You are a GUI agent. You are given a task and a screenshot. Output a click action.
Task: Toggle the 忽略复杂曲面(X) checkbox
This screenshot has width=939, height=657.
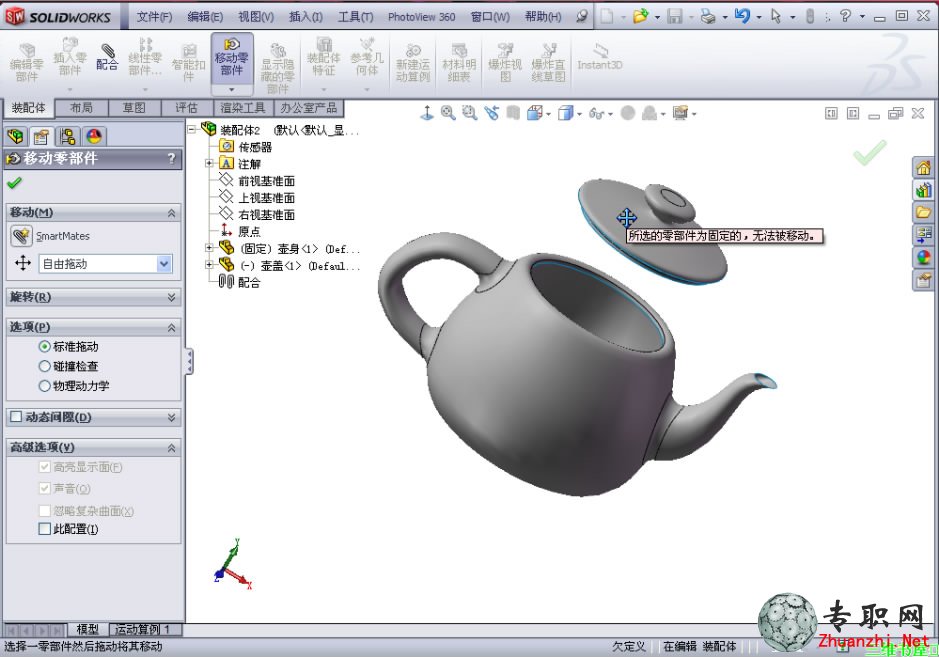point(44,511)
